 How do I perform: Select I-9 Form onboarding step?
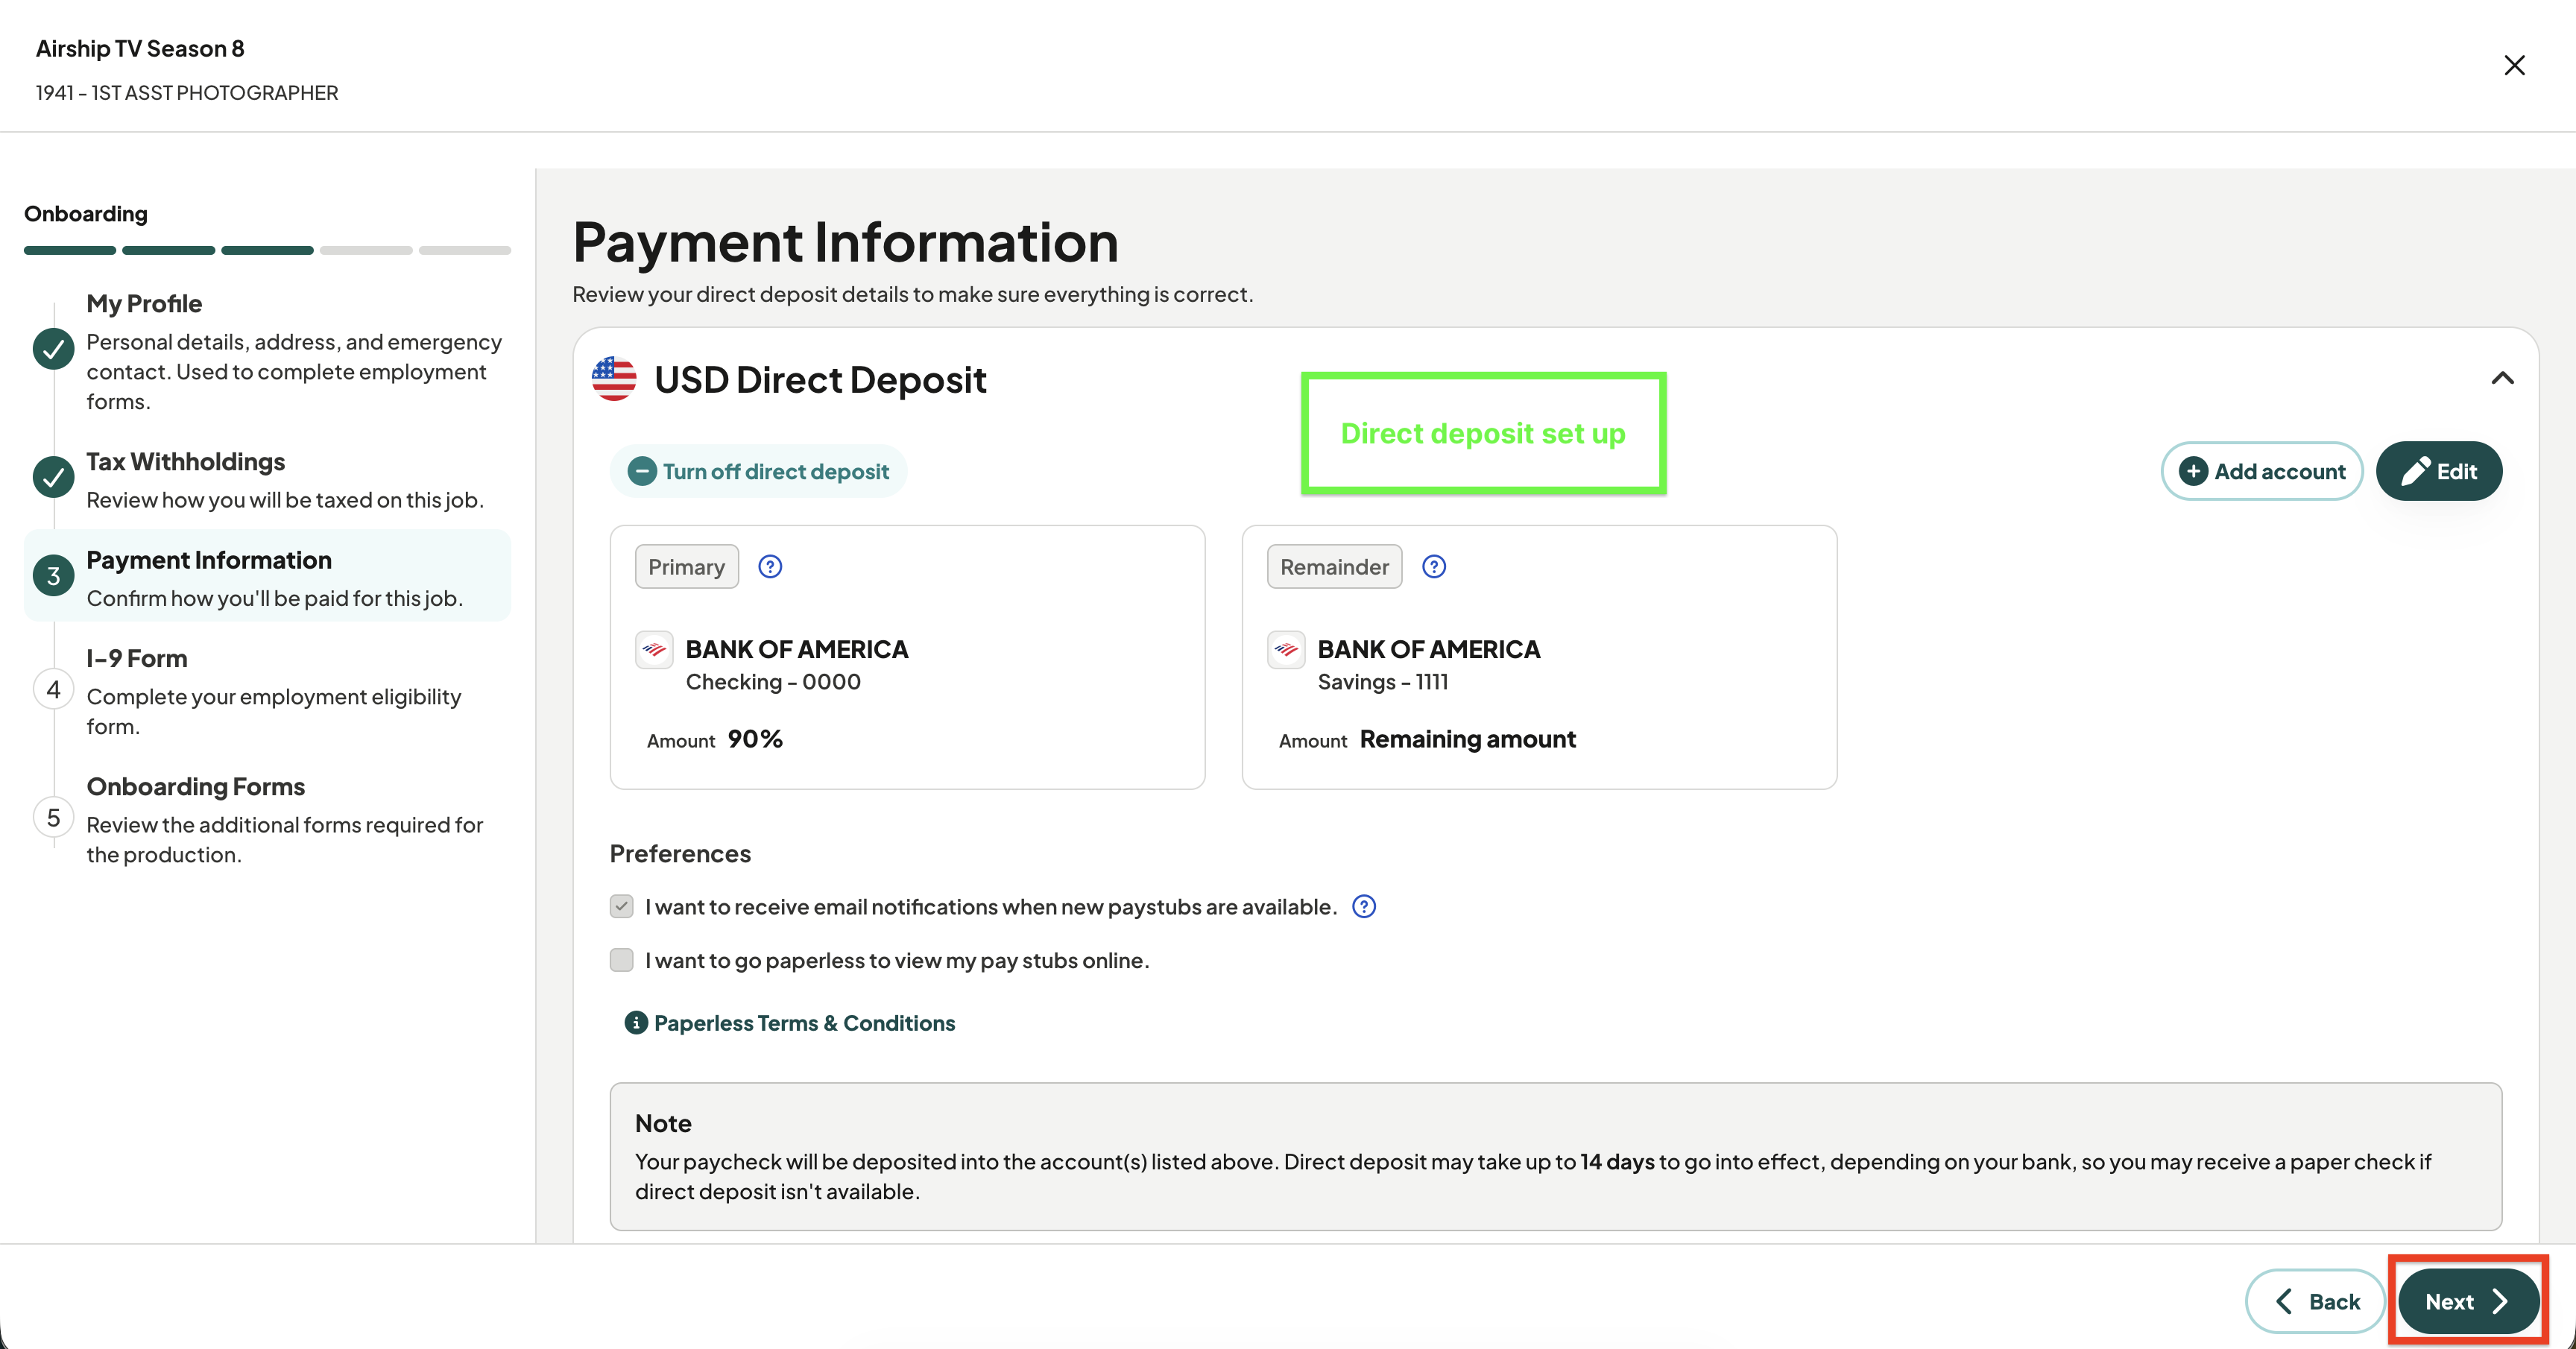tap(268, 691)
